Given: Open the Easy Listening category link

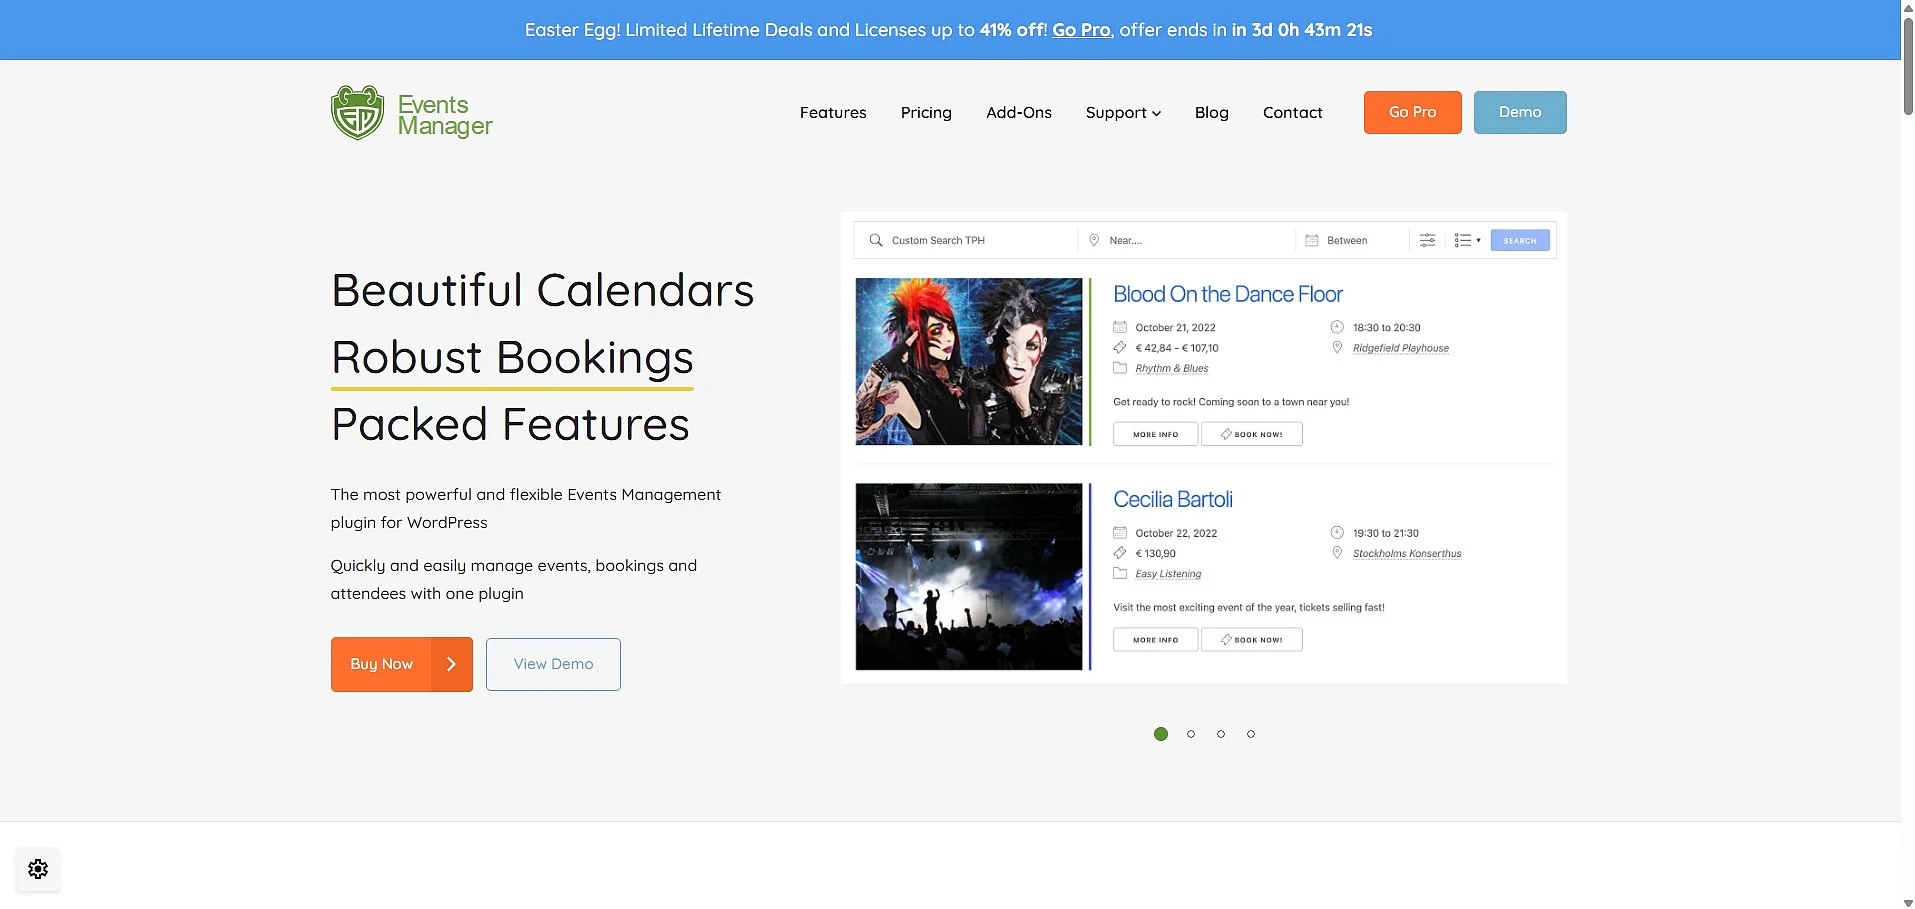Looking at the screenshot, I should [1168, 574].
